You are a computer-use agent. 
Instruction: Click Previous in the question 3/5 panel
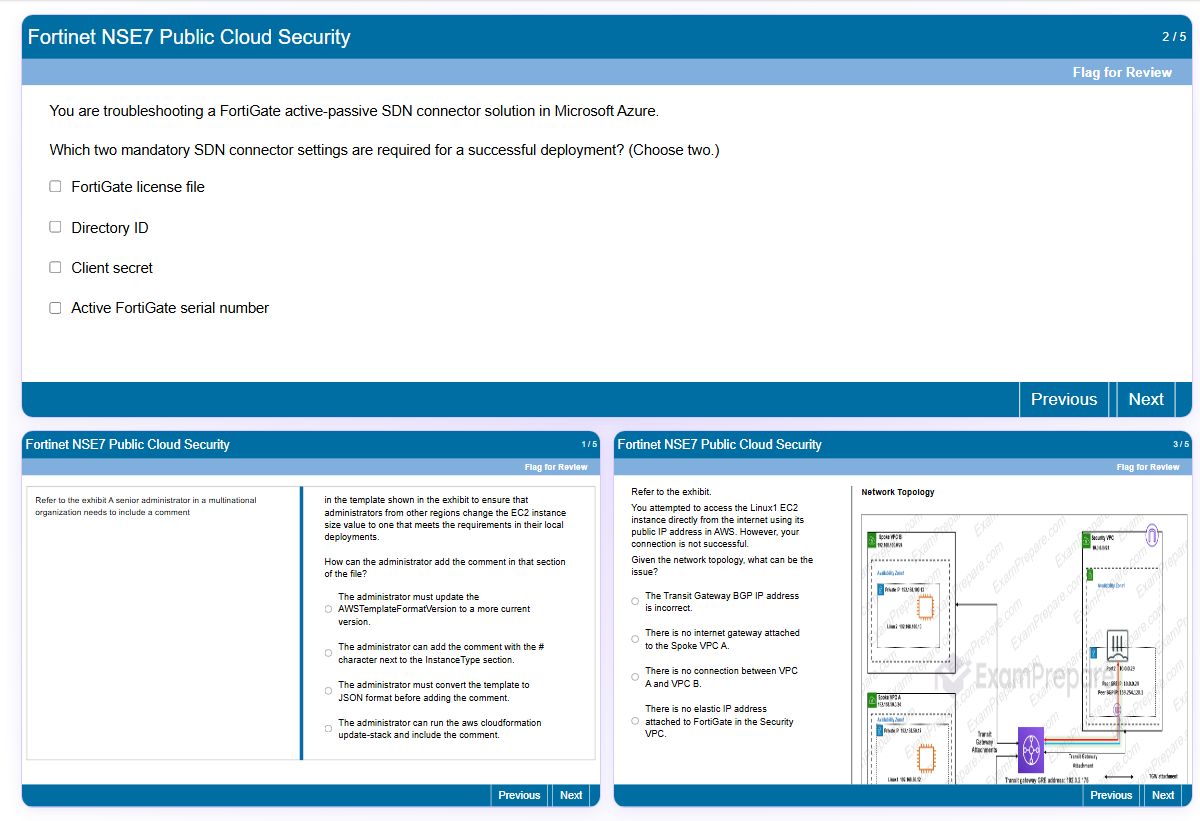pos(1111,795)
